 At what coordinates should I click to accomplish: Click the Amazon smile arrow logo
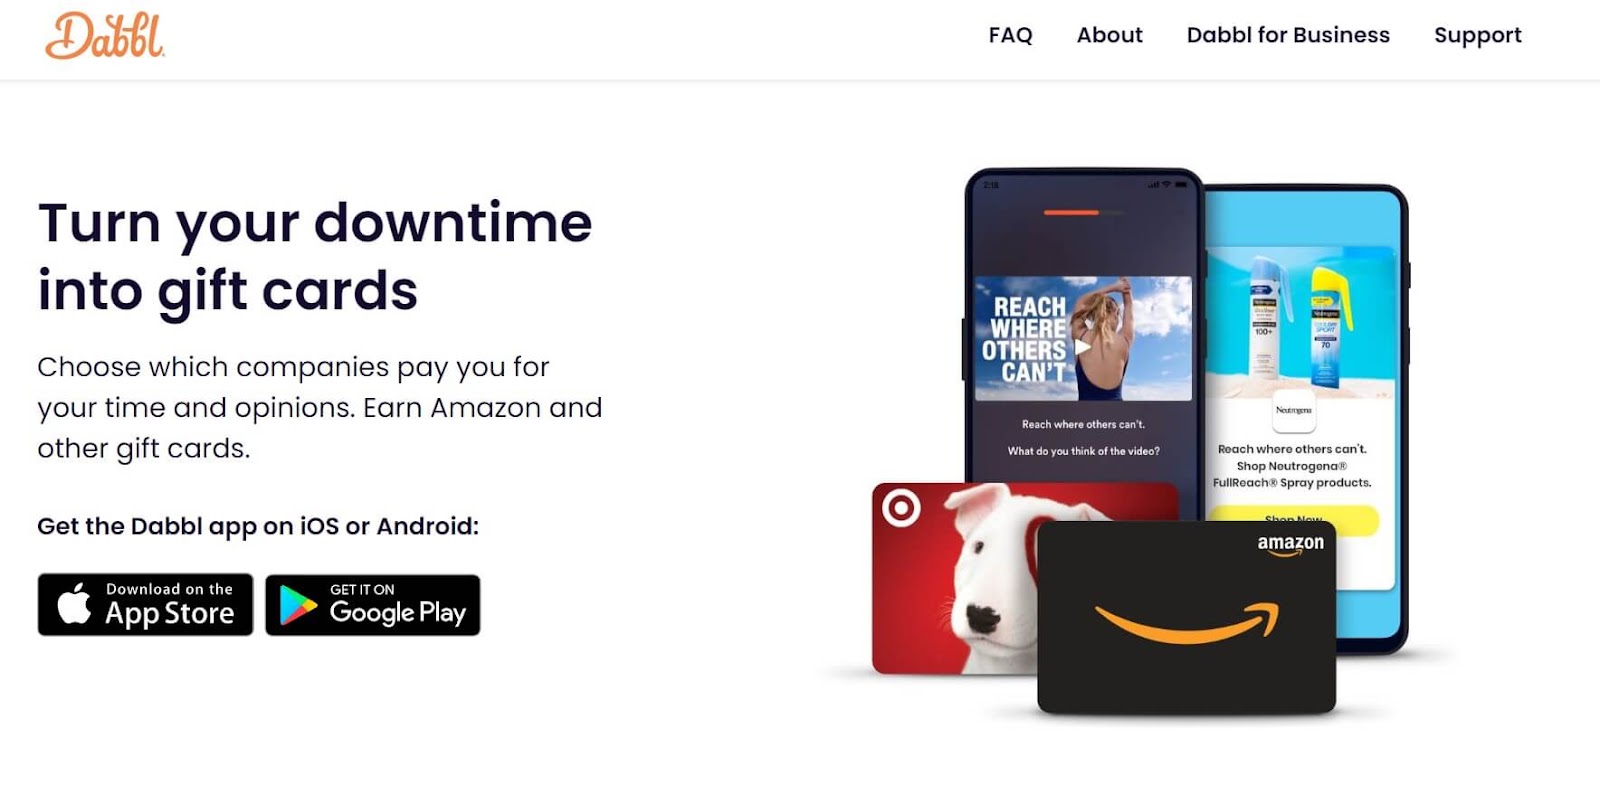(x=1187, y=622)
